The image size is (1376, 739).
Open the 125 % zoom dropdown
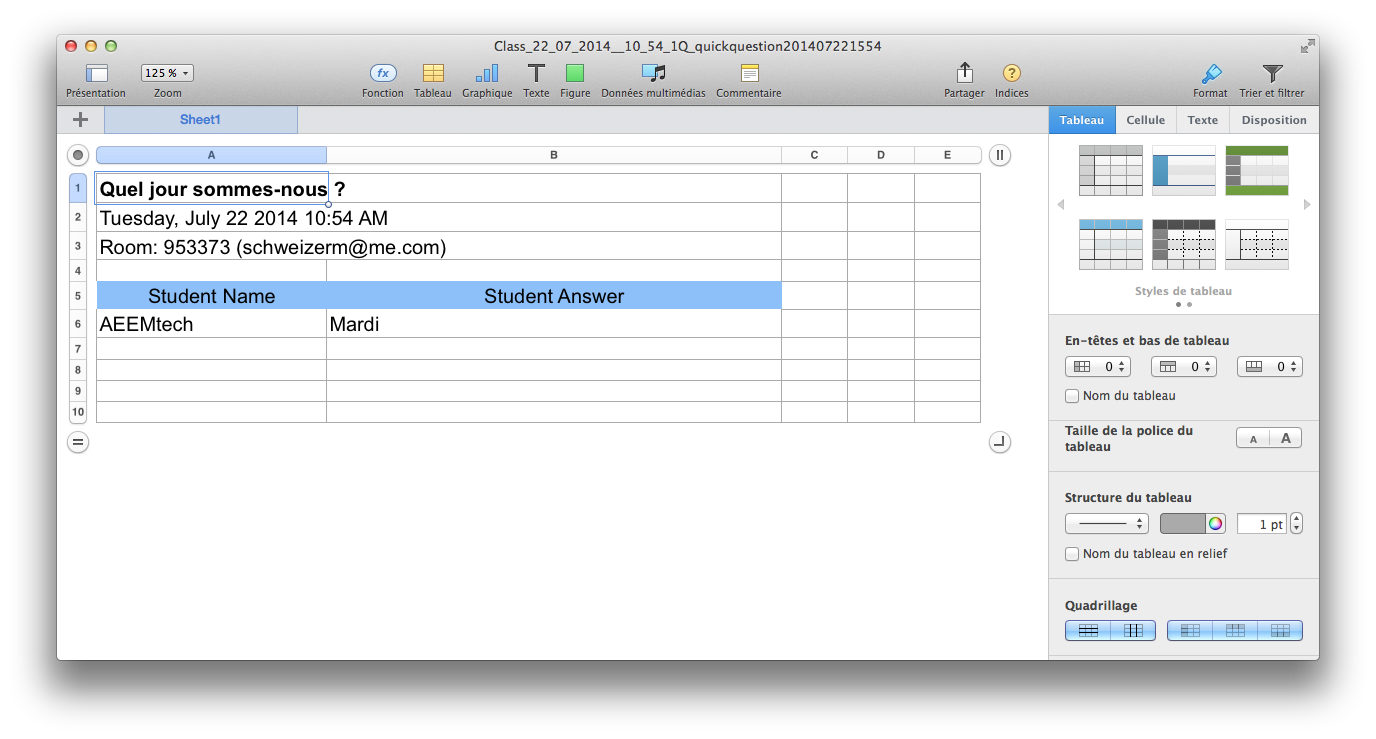tap(167, 73)
